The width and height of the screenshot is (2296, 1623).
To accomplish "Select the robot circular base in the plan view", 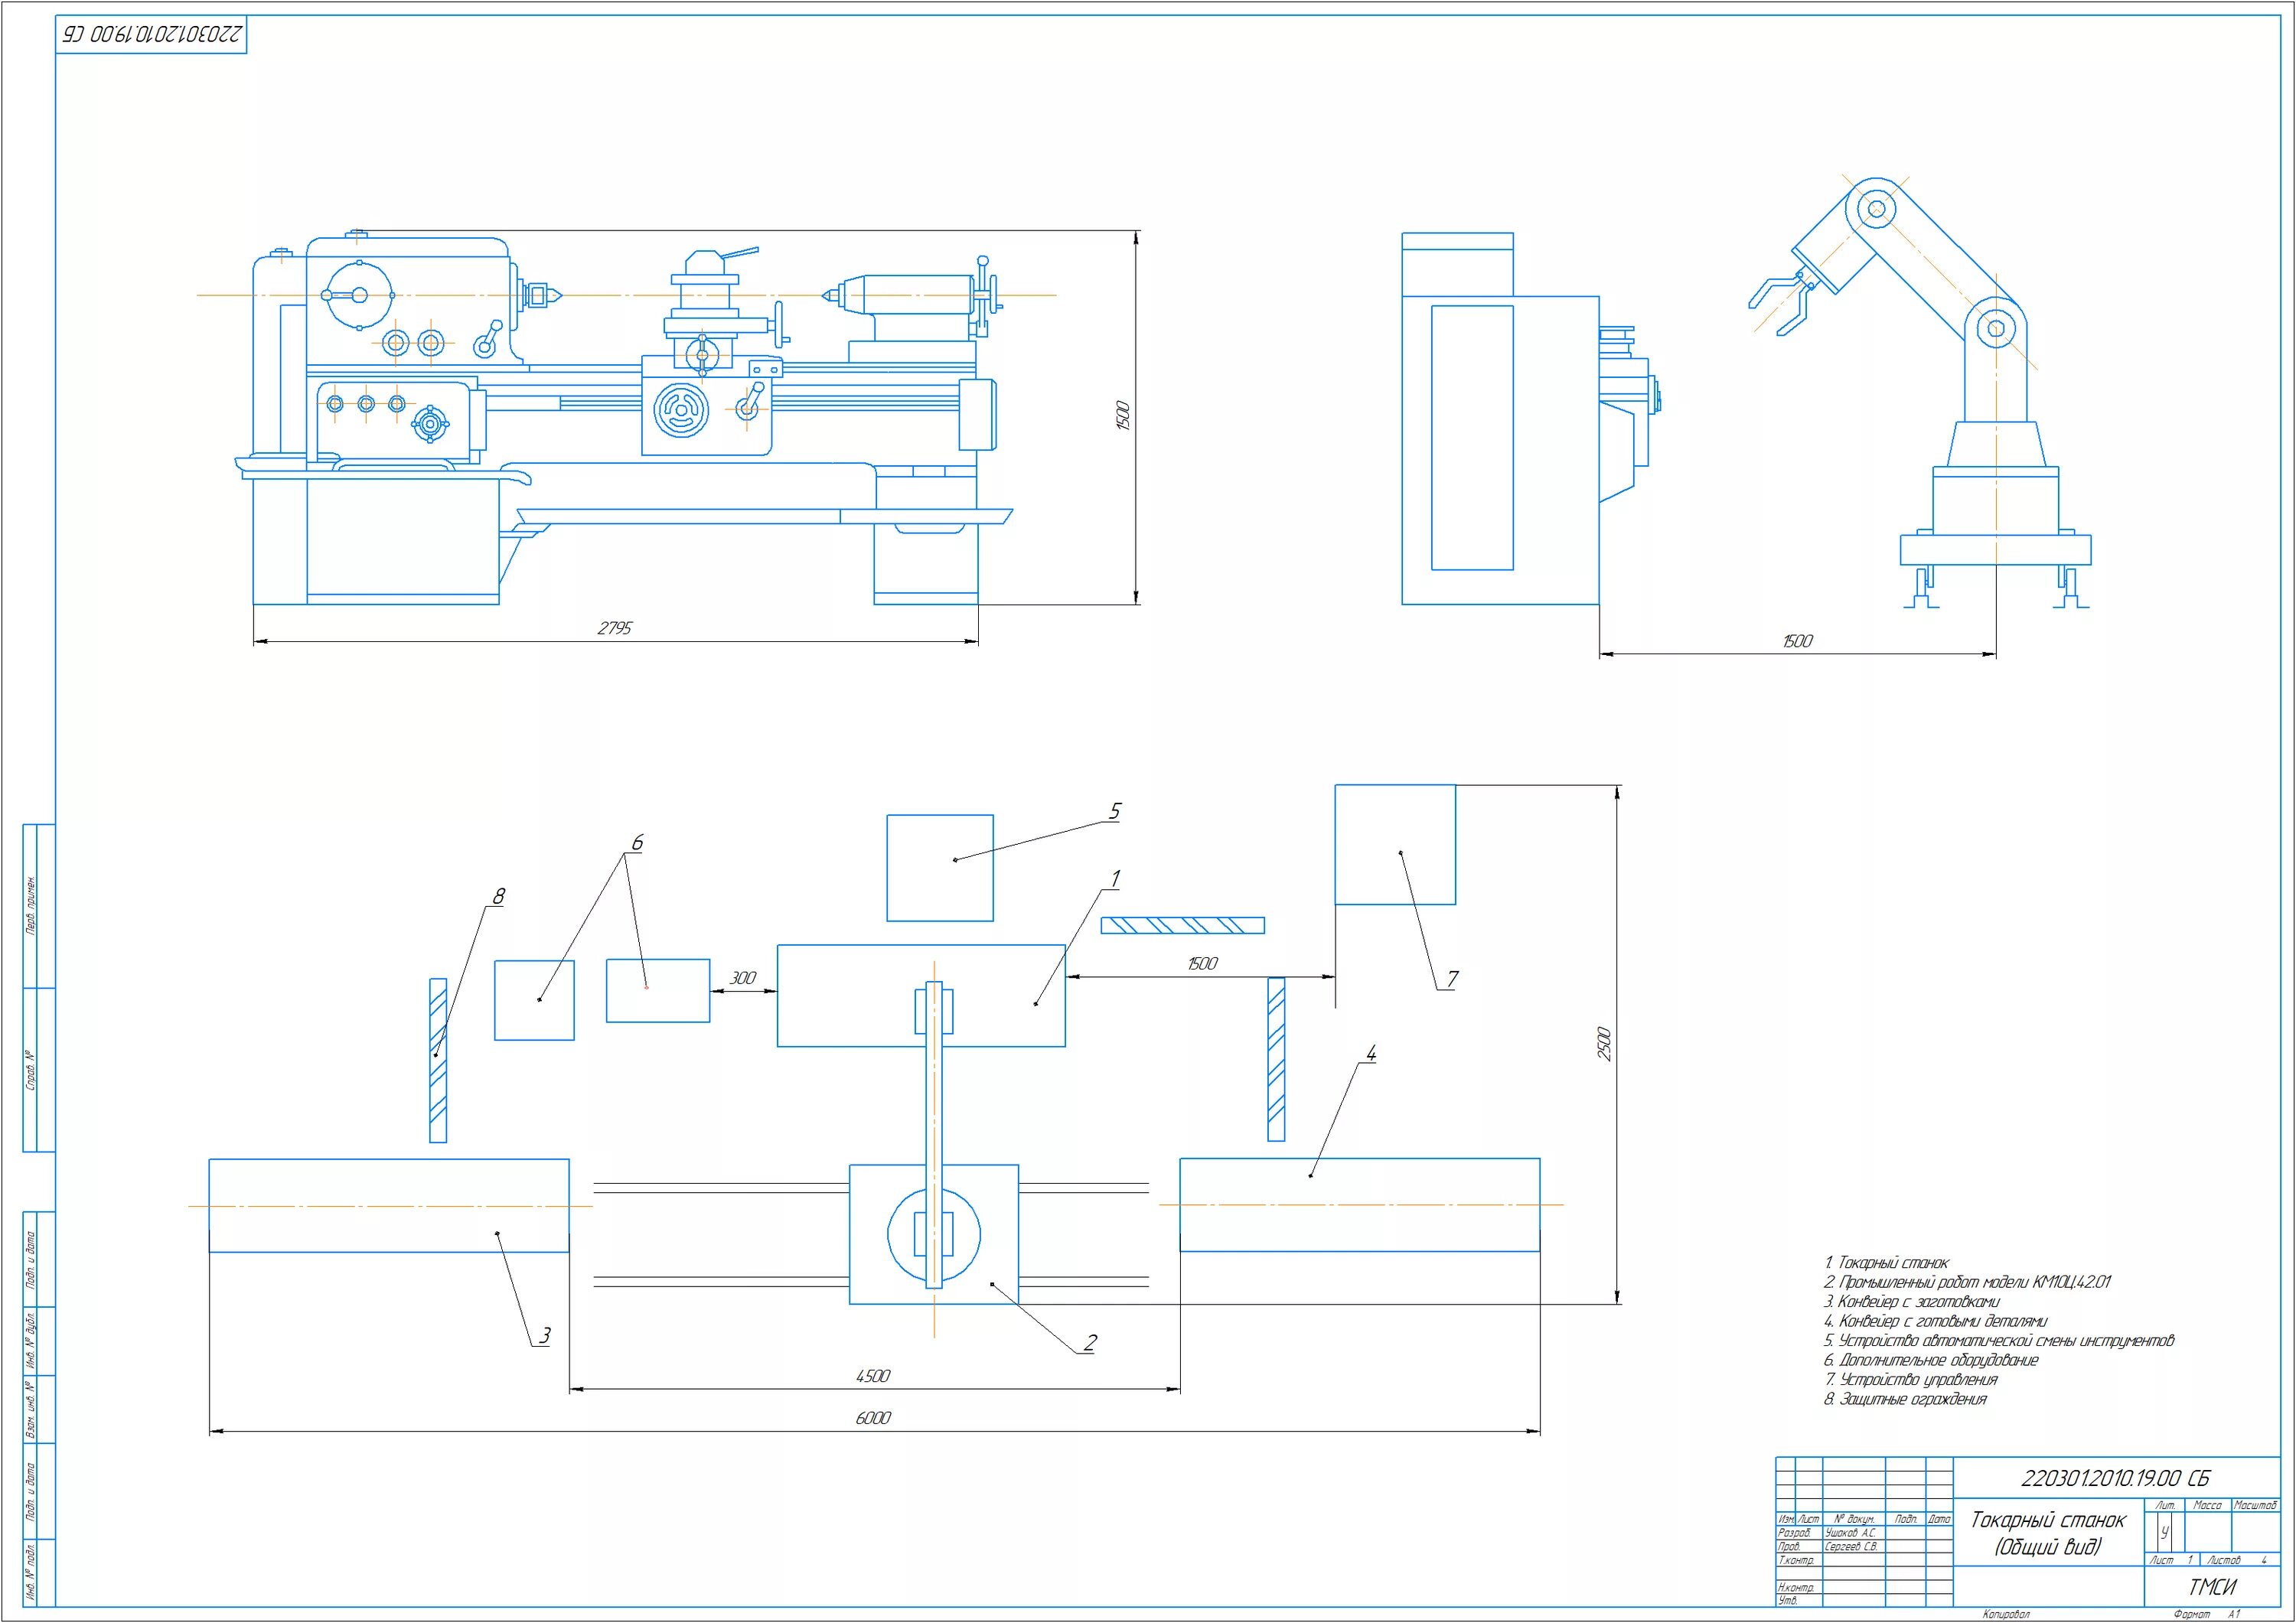I will pos(934,1235).
